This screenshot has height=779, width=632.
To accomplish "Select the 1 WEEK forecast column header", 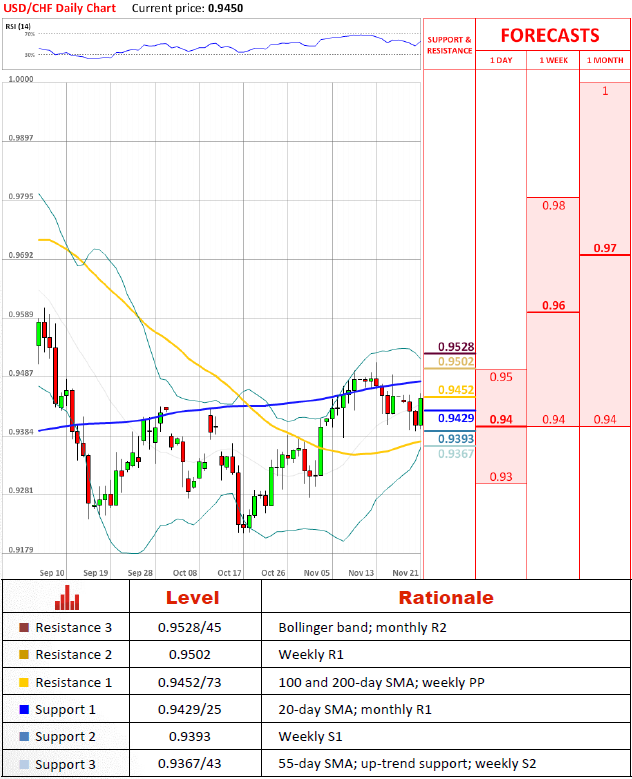I will 553,60.
